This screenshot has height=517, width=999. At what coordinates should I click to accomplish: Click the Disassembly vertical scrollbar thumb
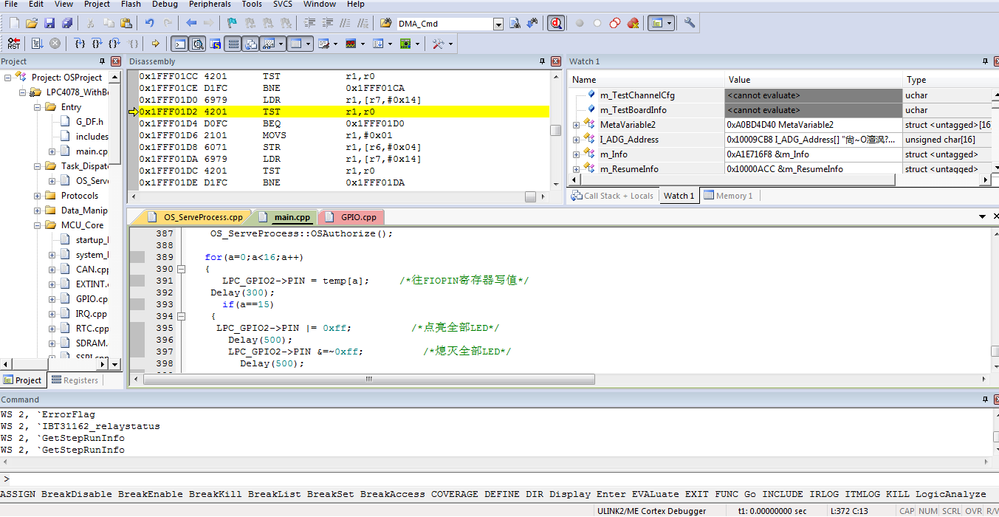556,130
